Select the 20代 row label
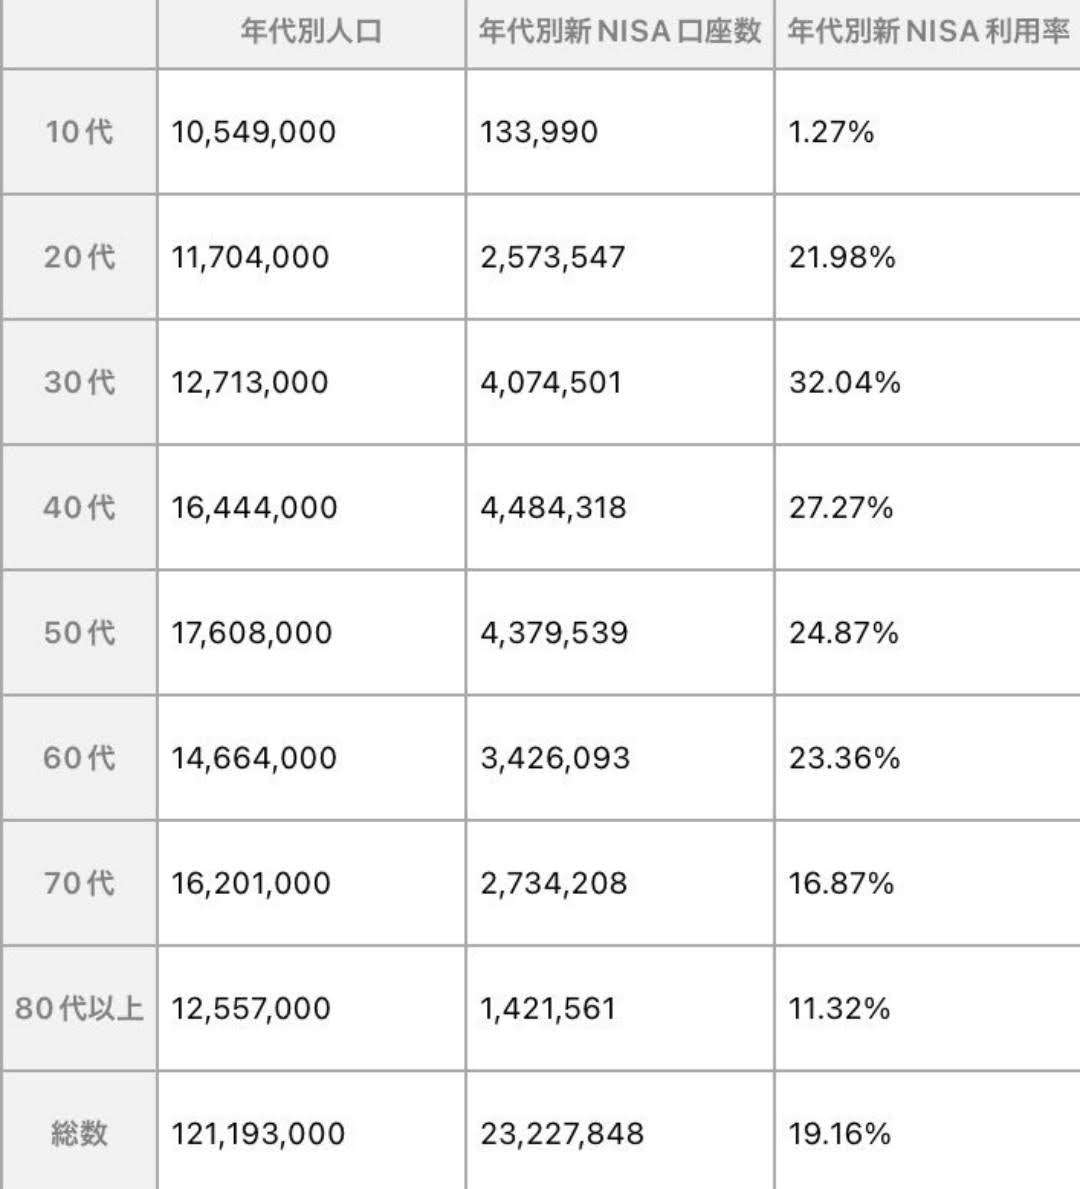 tap(79, 257)
